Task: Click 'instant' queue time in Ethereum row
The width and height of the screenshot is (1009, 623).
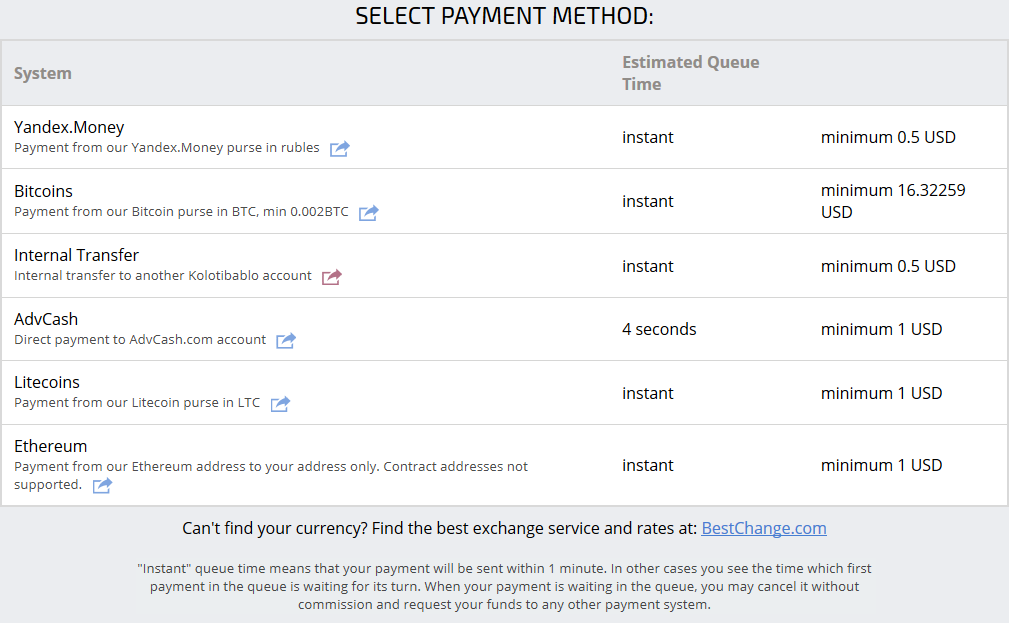Action: point(647,465)
